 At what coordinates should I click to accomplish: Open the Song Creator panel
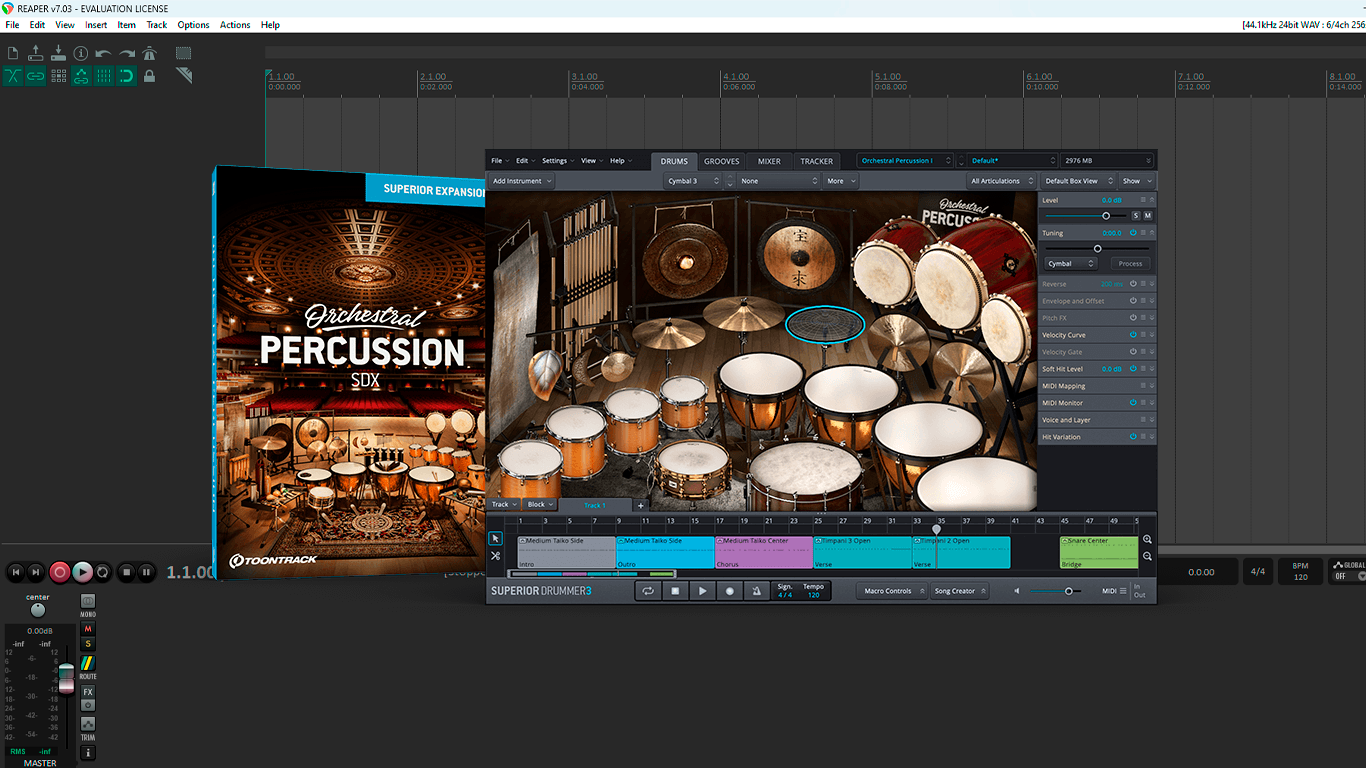tap(960, 591)
